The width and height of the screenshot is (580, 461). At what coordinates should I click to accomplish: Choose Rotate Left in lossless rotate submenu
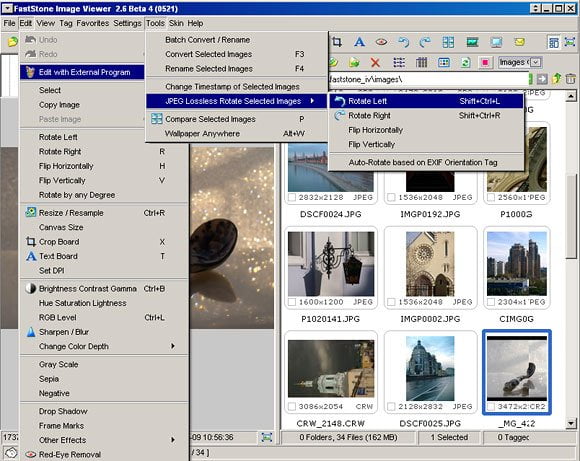pos(426,101)
